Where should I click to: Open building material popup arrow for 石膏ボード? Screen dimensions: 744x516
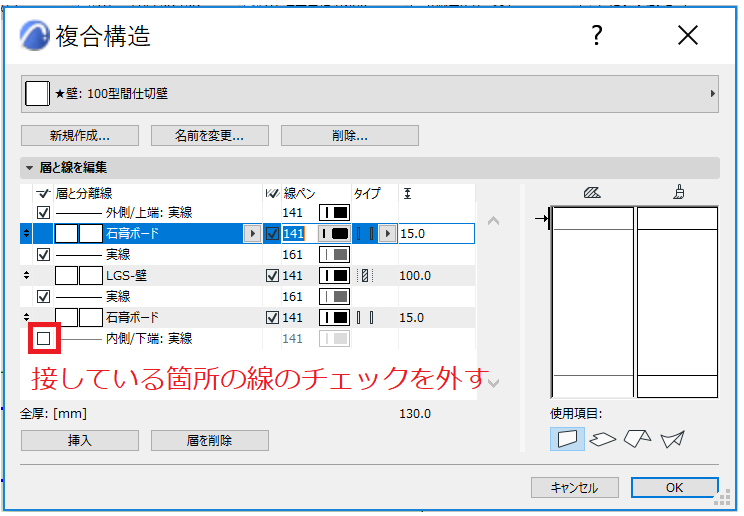252,234
